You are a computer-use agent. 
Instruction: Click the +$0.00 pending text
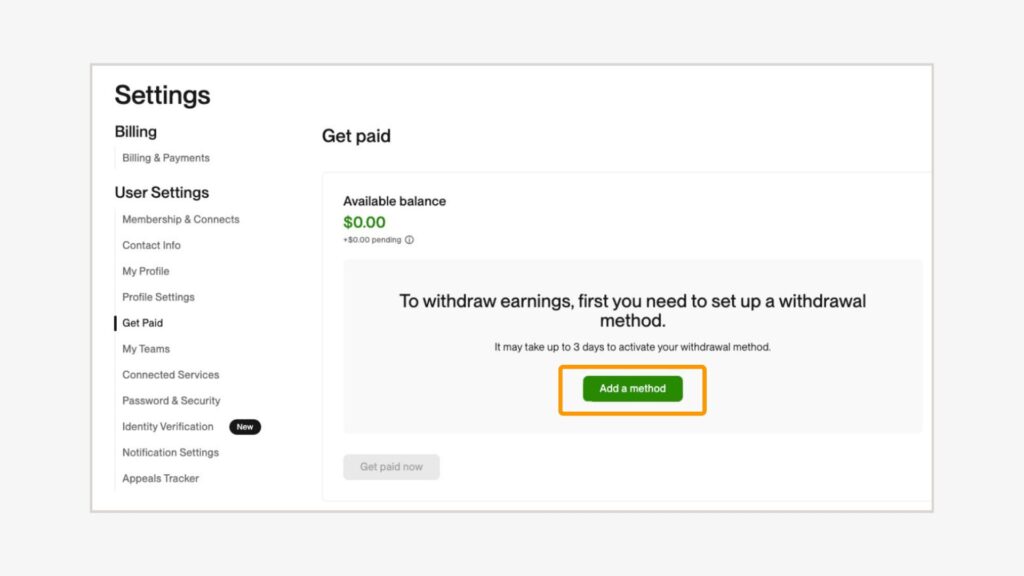pyautogui.click(x=372, y=240)
